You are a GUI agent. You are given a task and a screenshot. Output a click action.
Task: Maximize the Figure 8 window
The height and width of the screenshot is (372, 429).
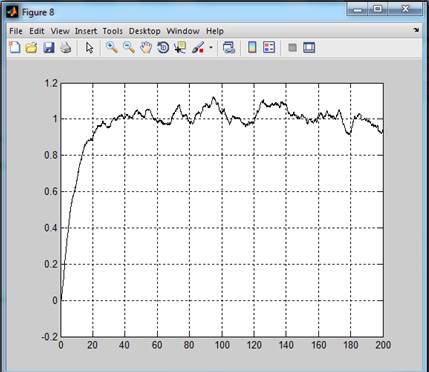[377, 9]
